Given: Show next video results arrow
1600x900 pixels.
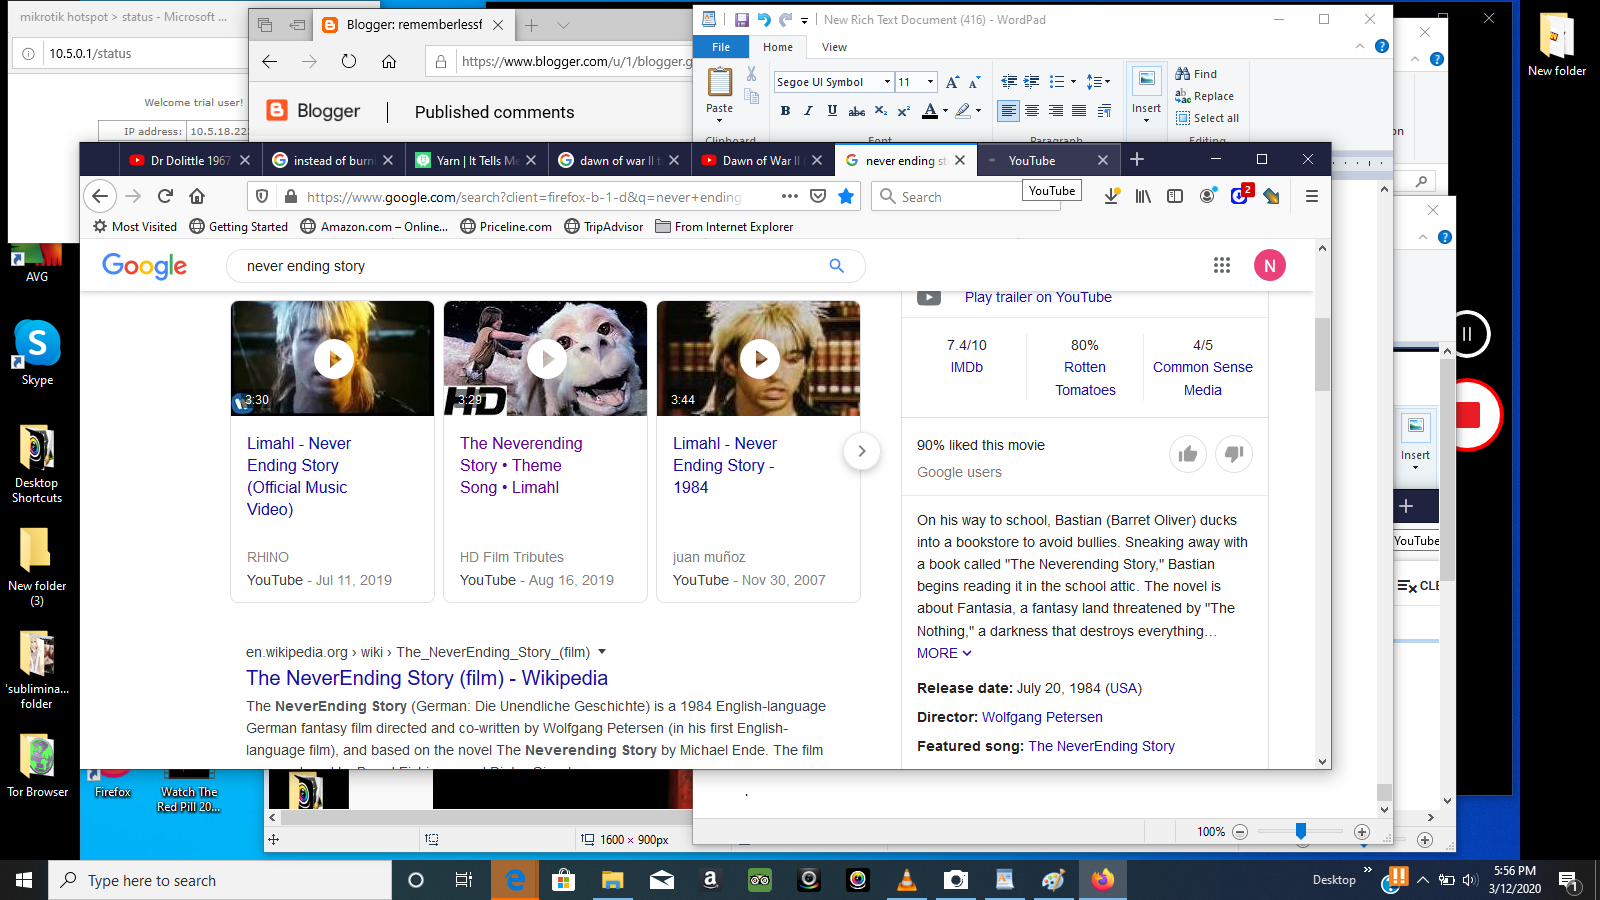Looking at the screenshot, I should click(x=861, y=452).
